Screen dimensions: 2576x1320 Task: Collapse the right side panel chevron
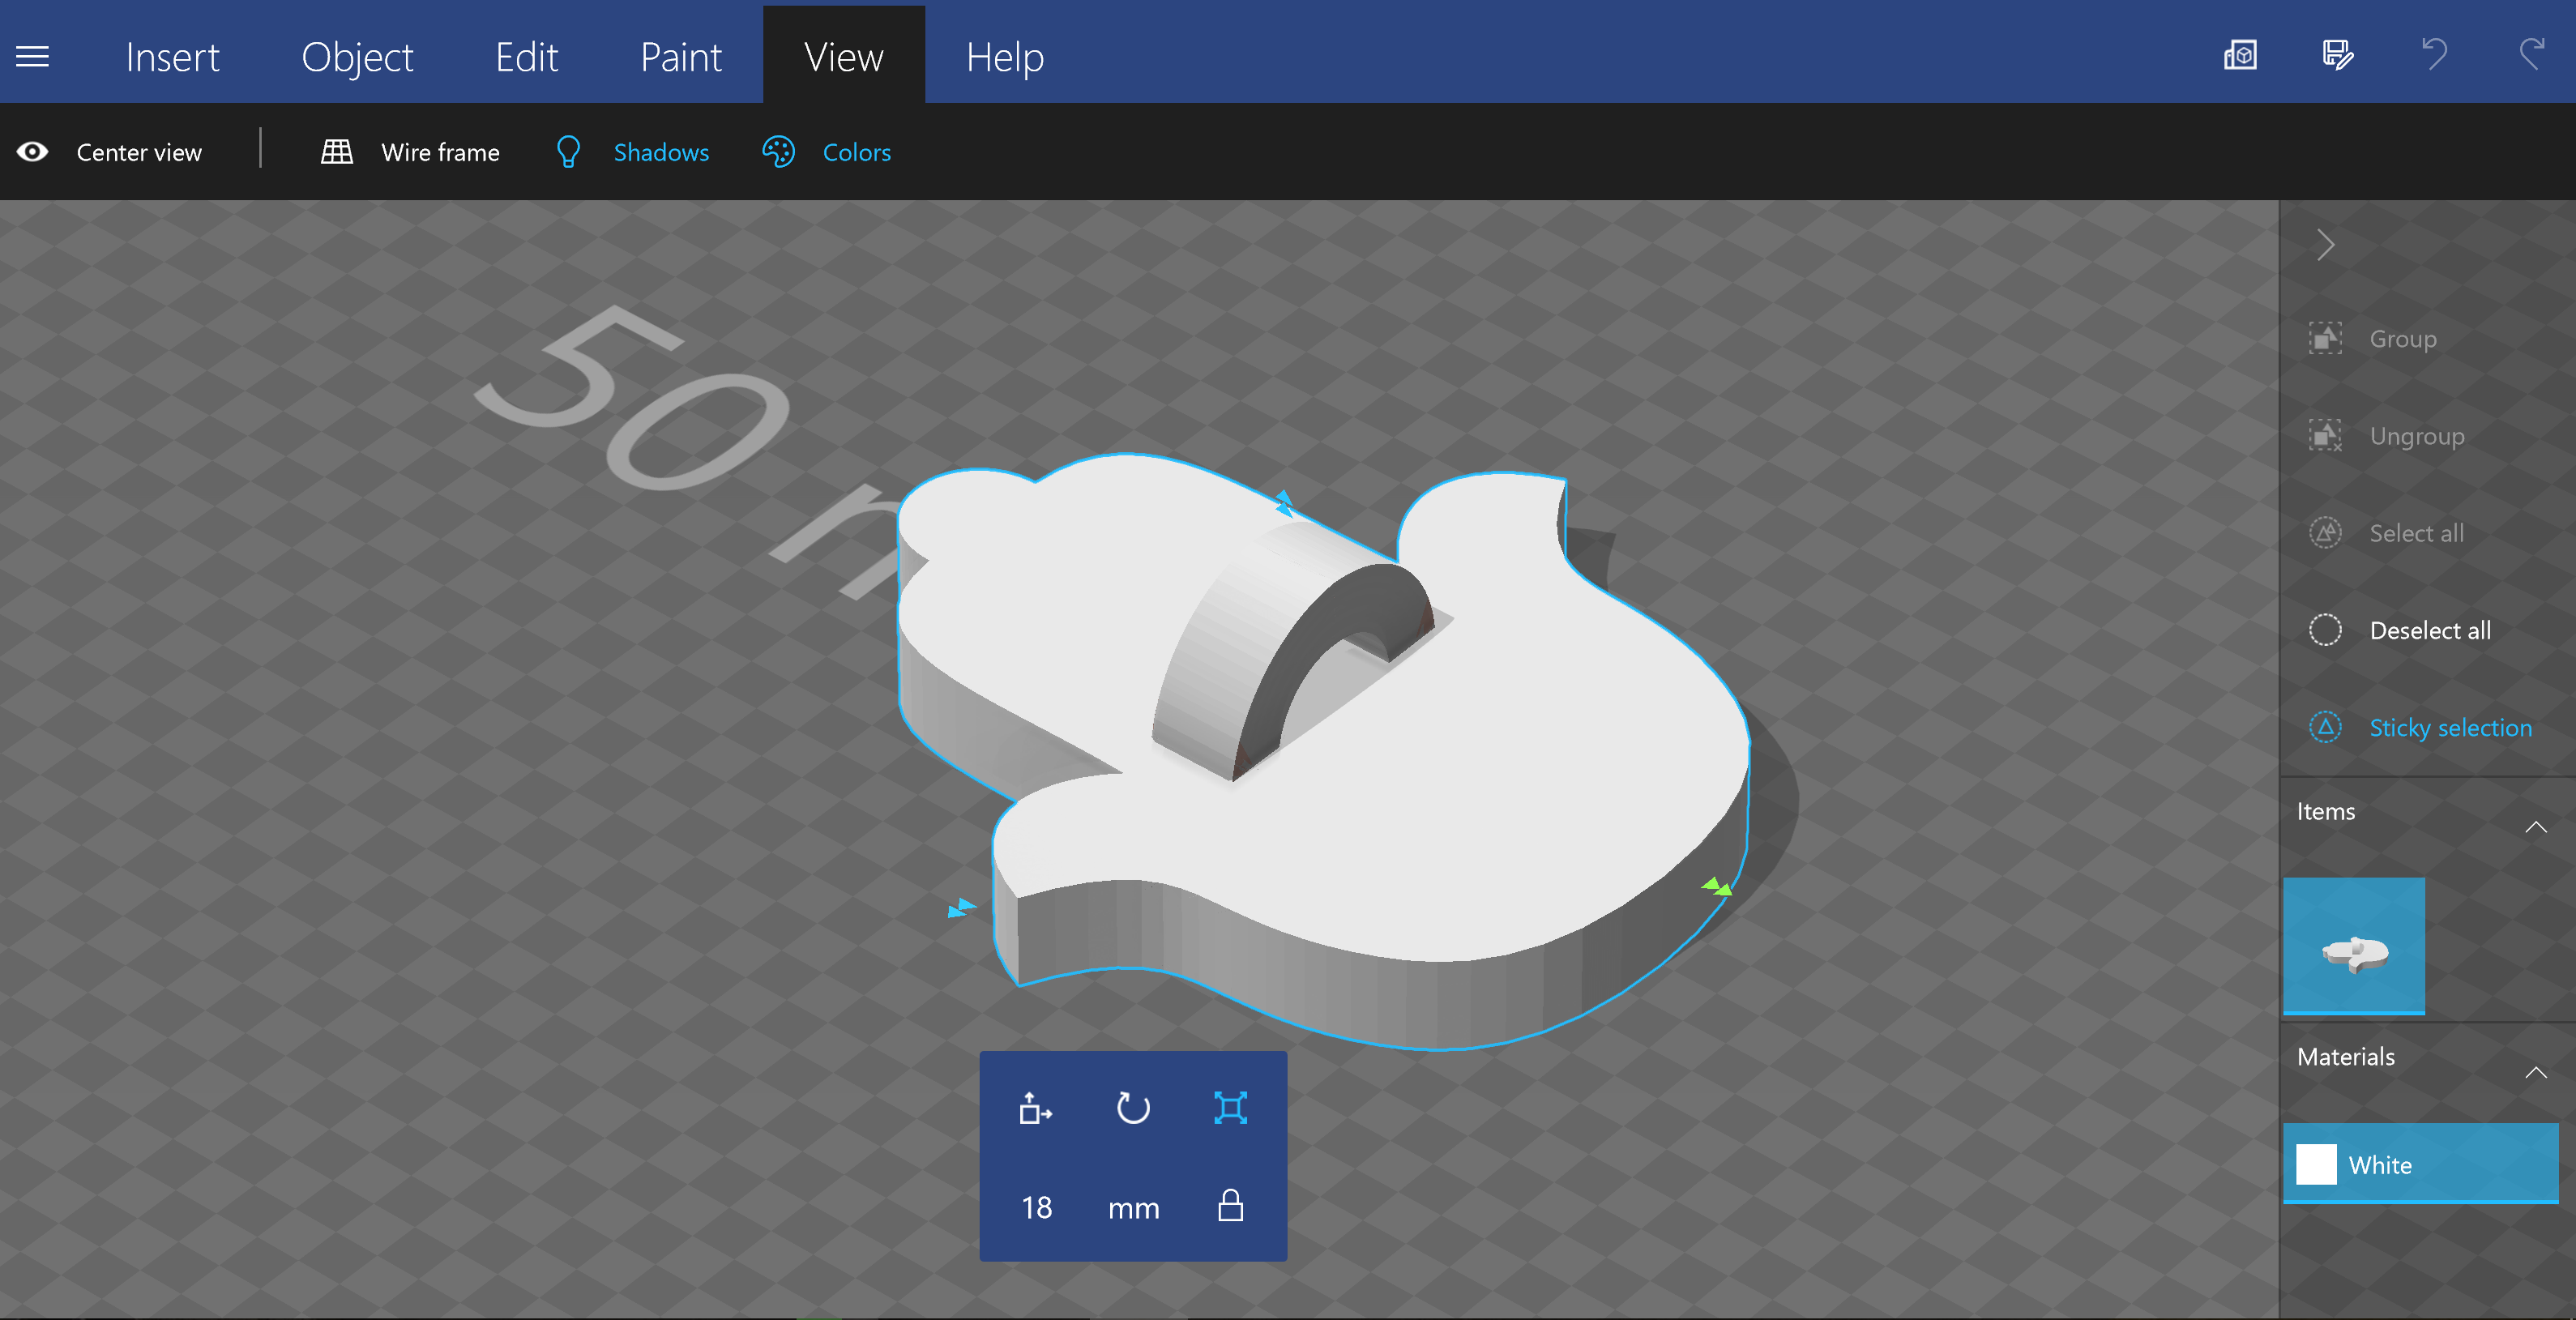[2326, 245]
